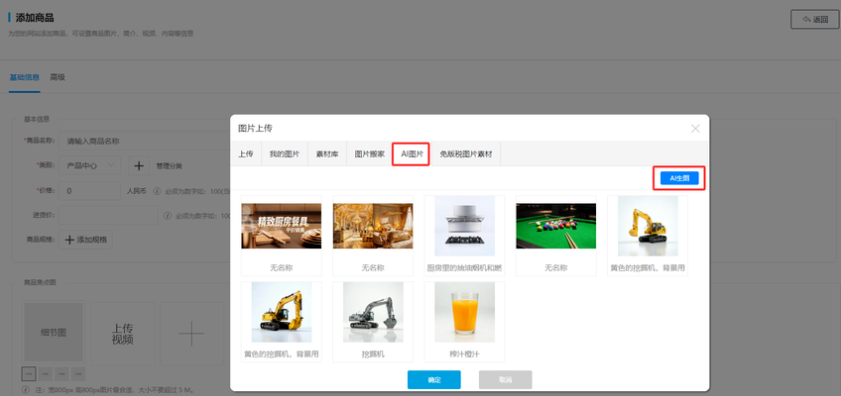The height and width of the screenshot is (396, 841).
Task: Pick the billiards table thumbnail
Action: pos(556,226)
